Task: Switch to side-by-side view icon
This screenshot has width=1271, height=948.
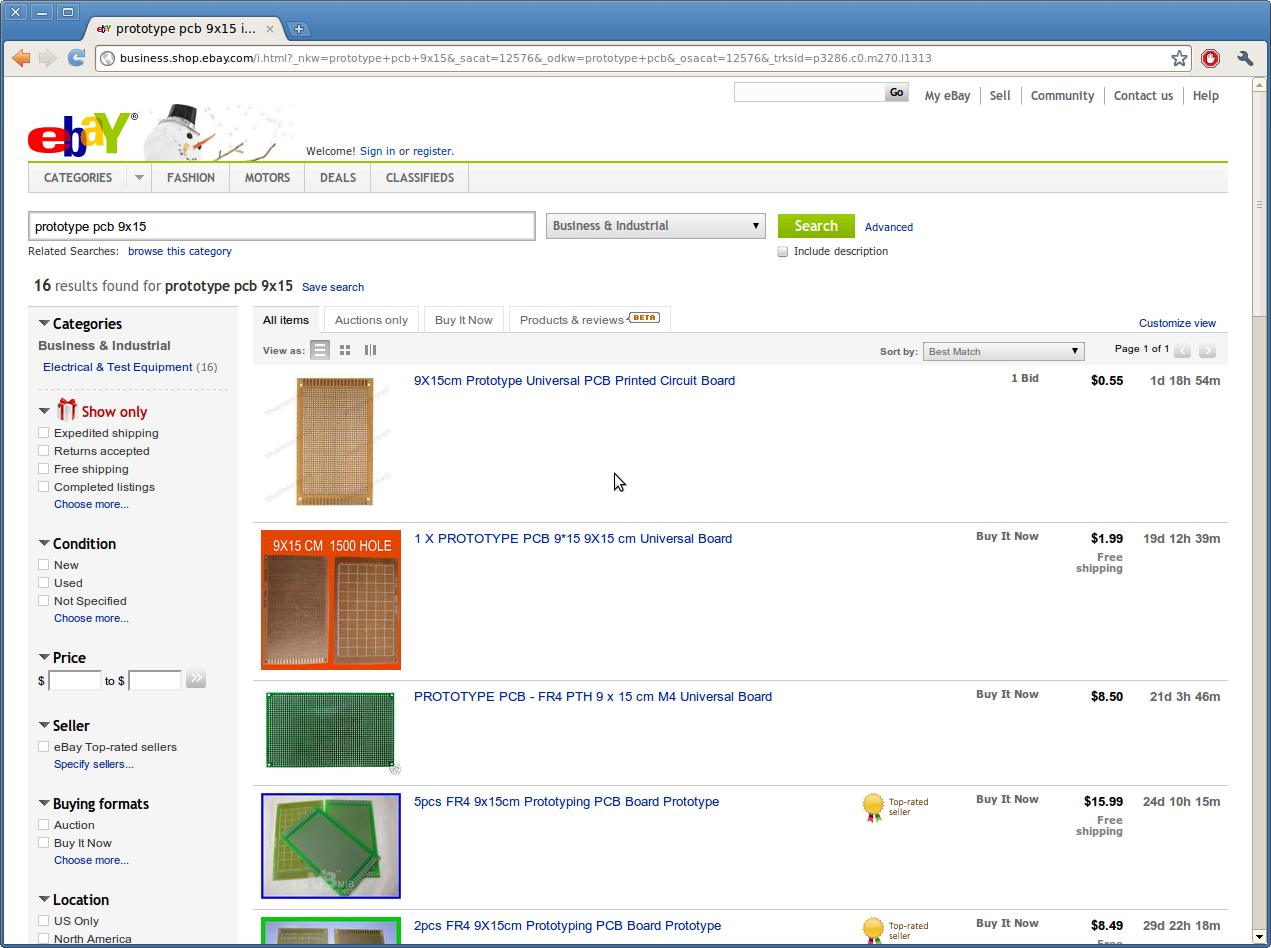Action: point(370,350)
